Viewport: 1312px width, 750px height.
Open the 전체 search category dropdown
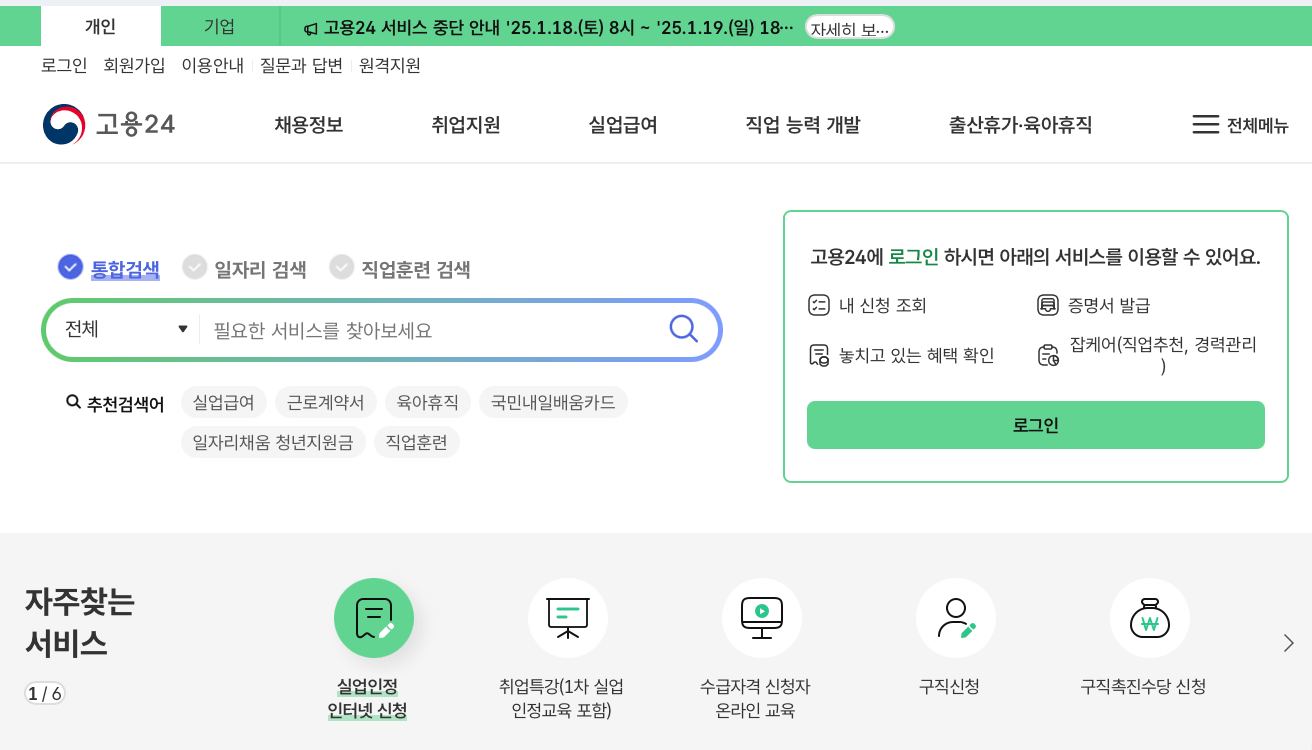coord(122,329)
